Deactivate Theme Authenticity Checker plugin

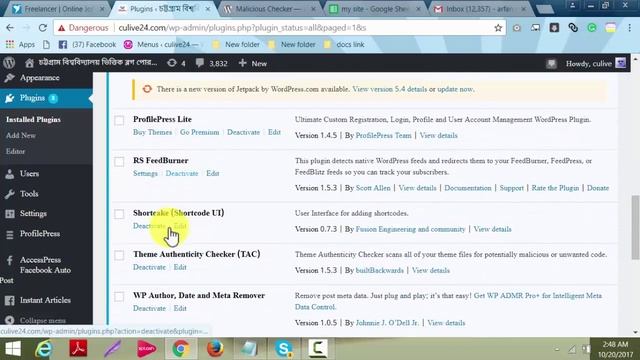[x=149, y=267]
